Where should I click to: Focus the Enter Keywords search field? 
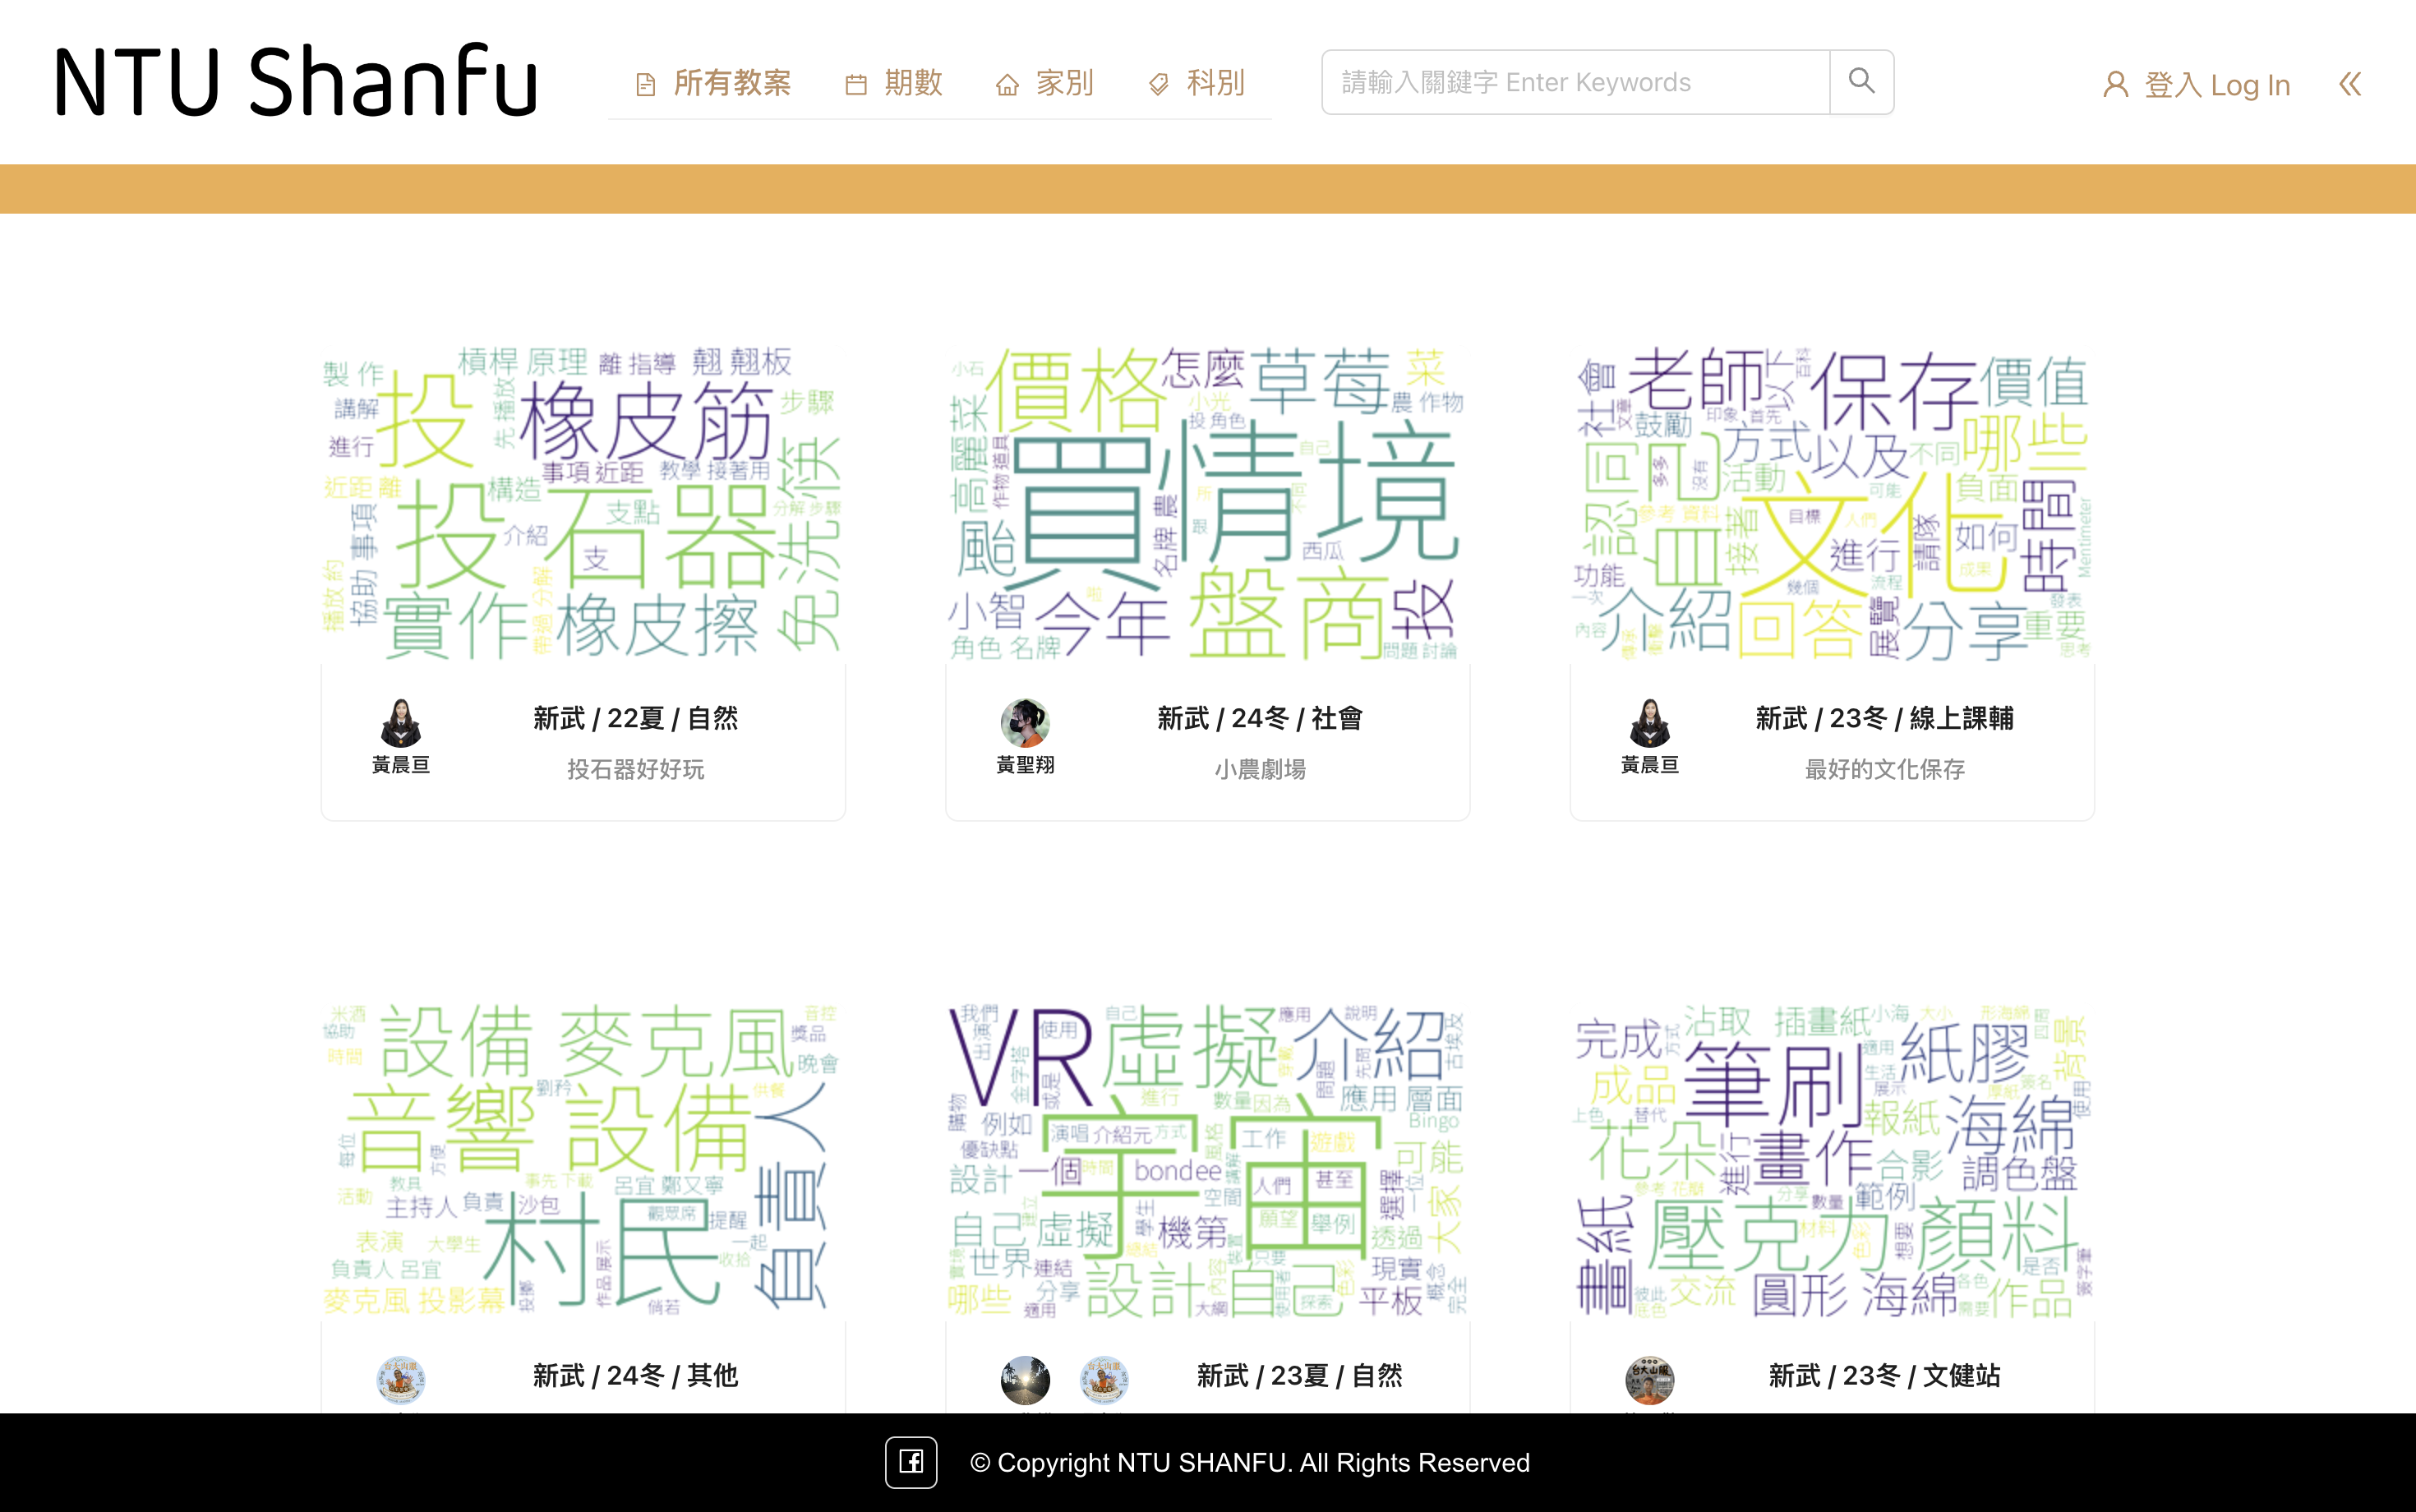1575,82
